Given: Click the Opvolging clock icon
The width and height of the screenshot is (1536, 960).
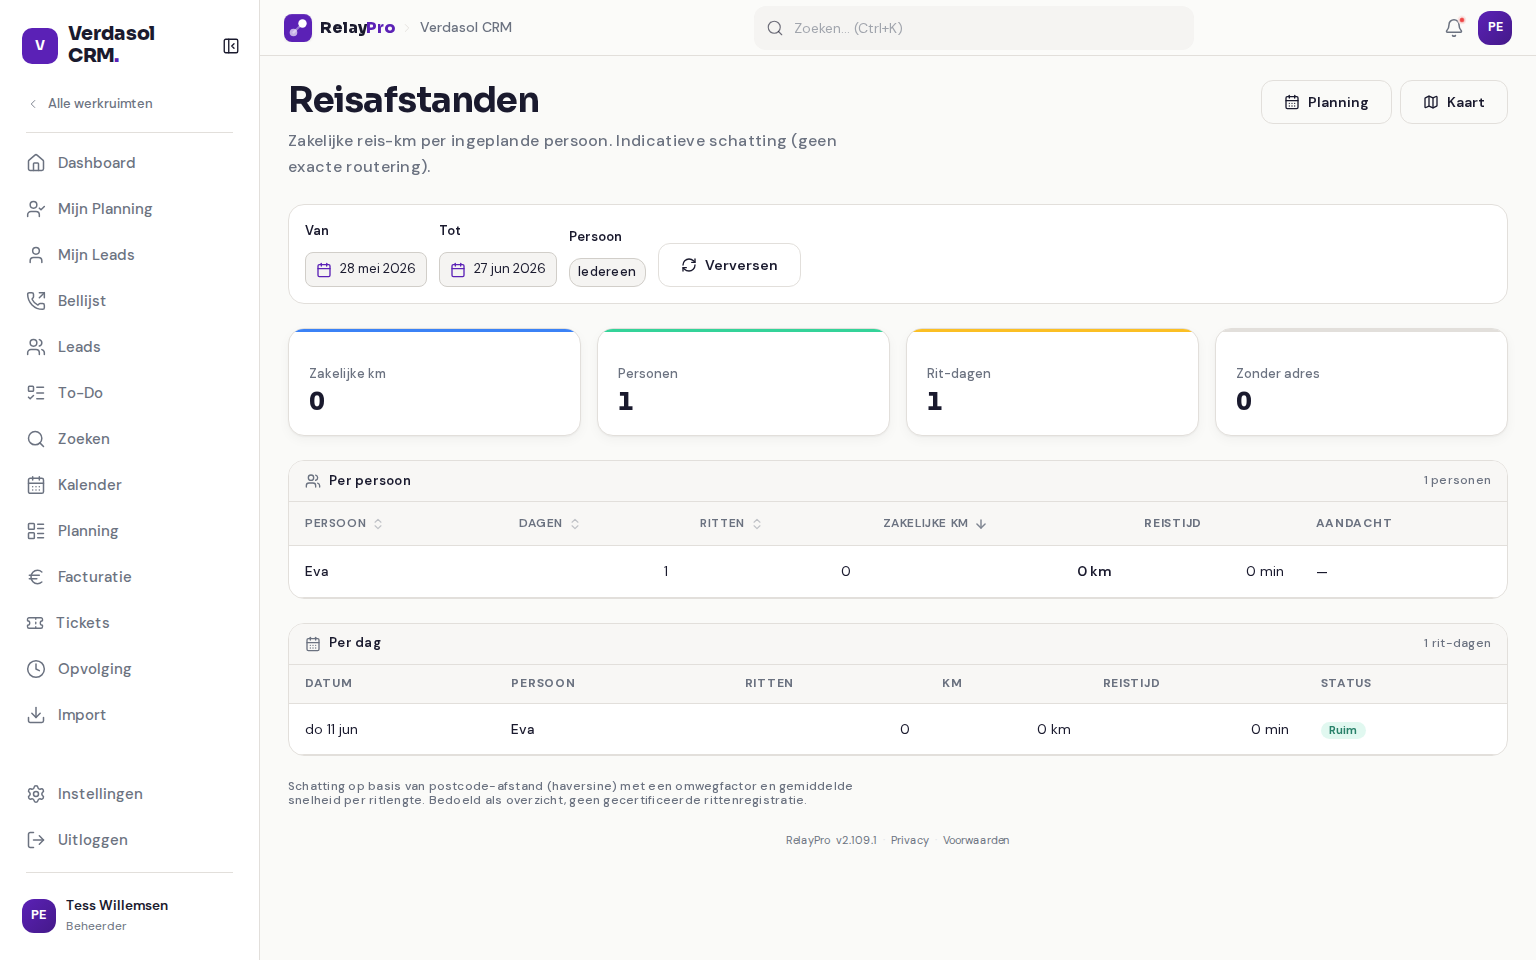Looking at the screenshot, I should click(x=36, y=669).
